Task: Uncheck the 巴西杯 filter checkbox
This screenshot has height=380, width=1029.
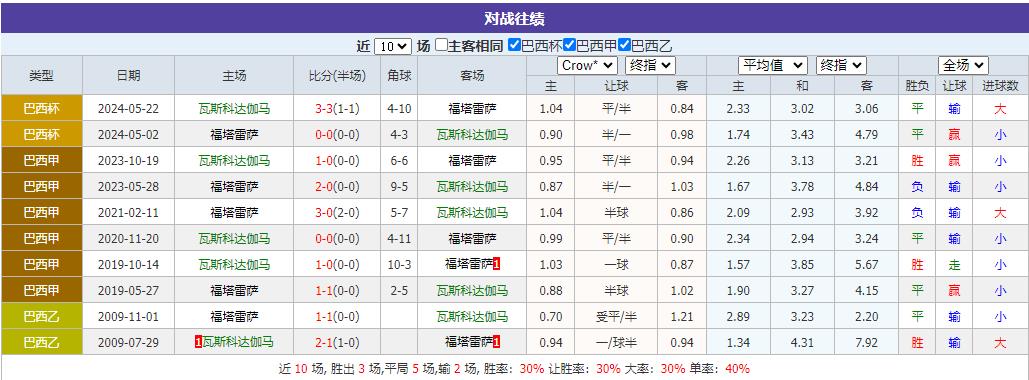Action: pyautogui.click(x=514, y=45)
